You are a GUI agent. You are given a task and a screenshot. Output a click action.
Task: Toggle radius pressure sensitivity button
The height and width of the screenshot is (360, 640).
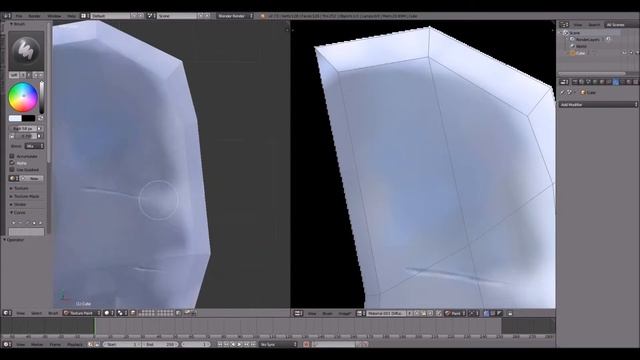(40, 129)
